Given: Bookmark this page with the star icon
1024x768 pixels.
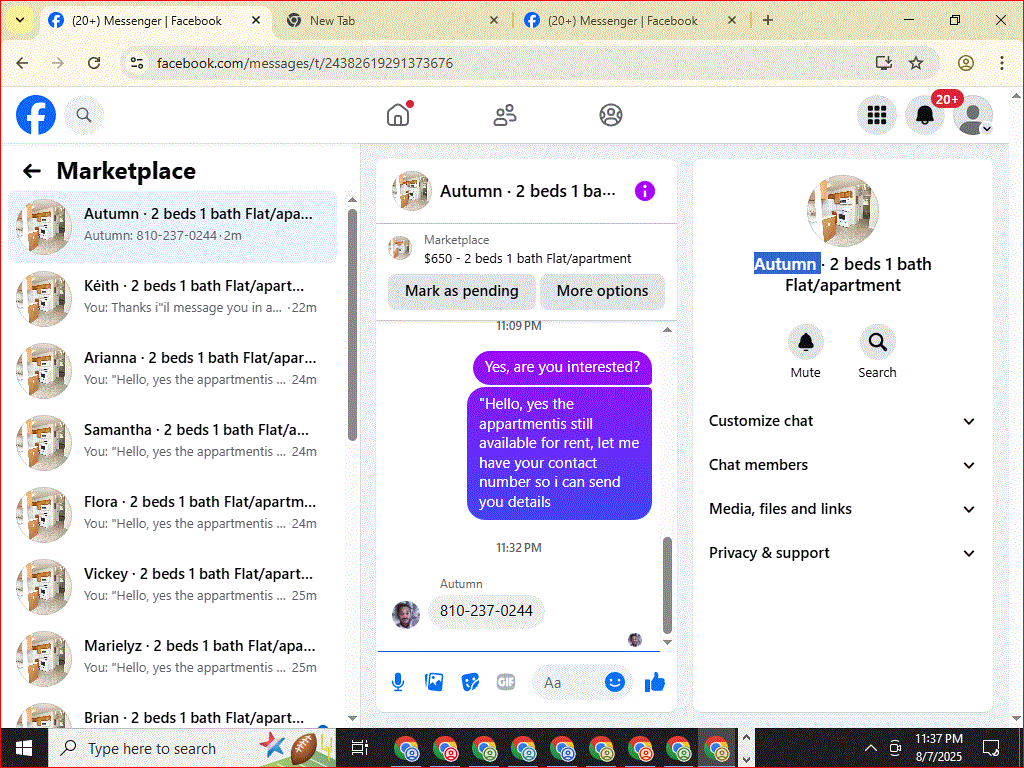Looking at the screenshot, I should pyautogui.click(x=916, y=63).
